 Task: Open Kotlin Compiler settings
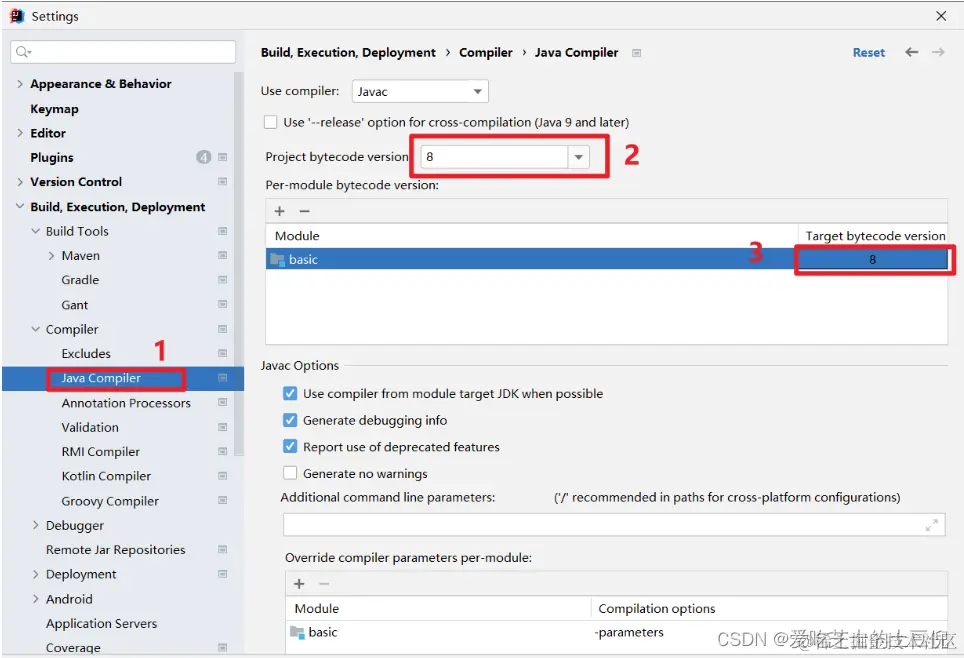pos(106,476)
